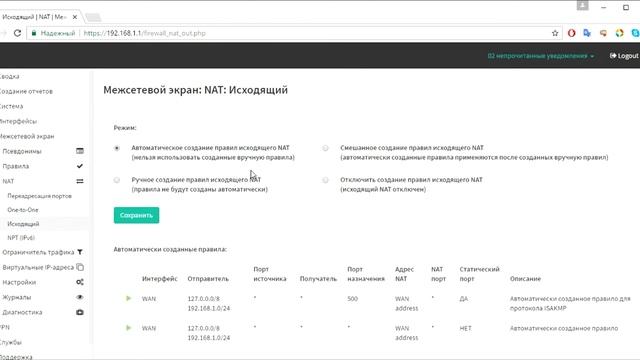The height and width of the screenshot is (360, 640).
Task: Close the Исходящий | NAT browser tab
Action: (75, 17)
